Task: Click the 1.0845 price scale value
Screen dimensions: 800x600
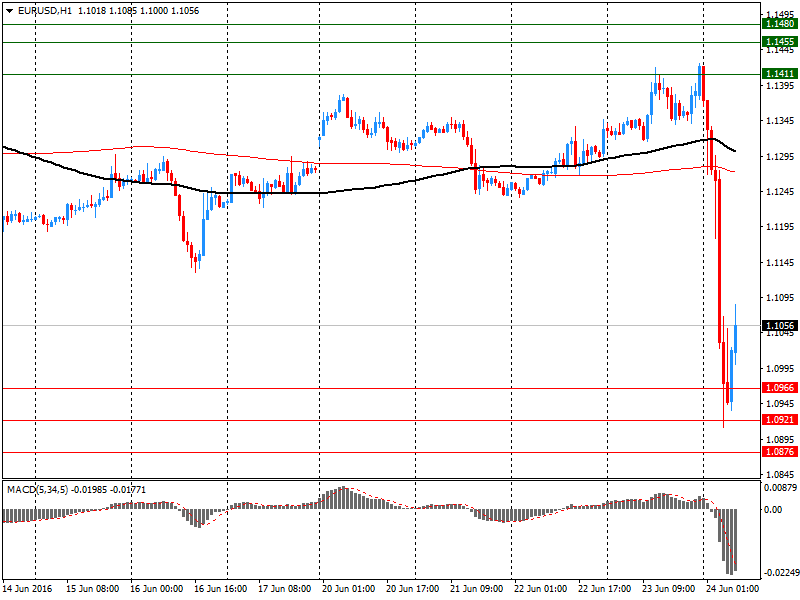Action: 780,474
